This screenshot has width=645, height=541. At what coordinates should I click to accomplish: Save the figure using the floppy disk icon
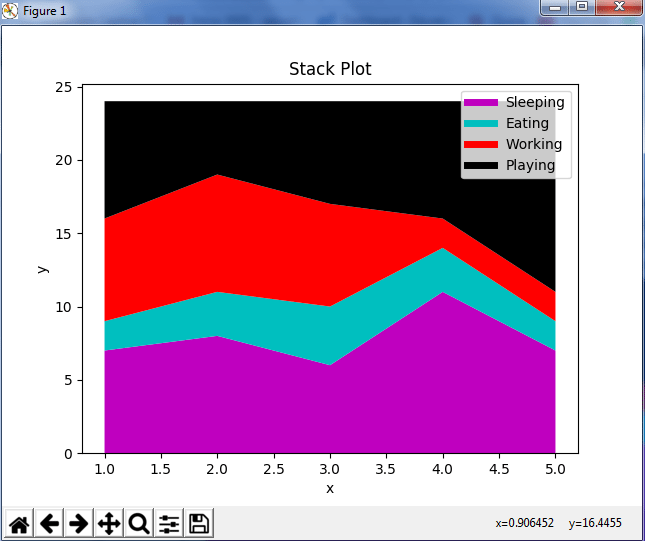(x=199, y=523)
